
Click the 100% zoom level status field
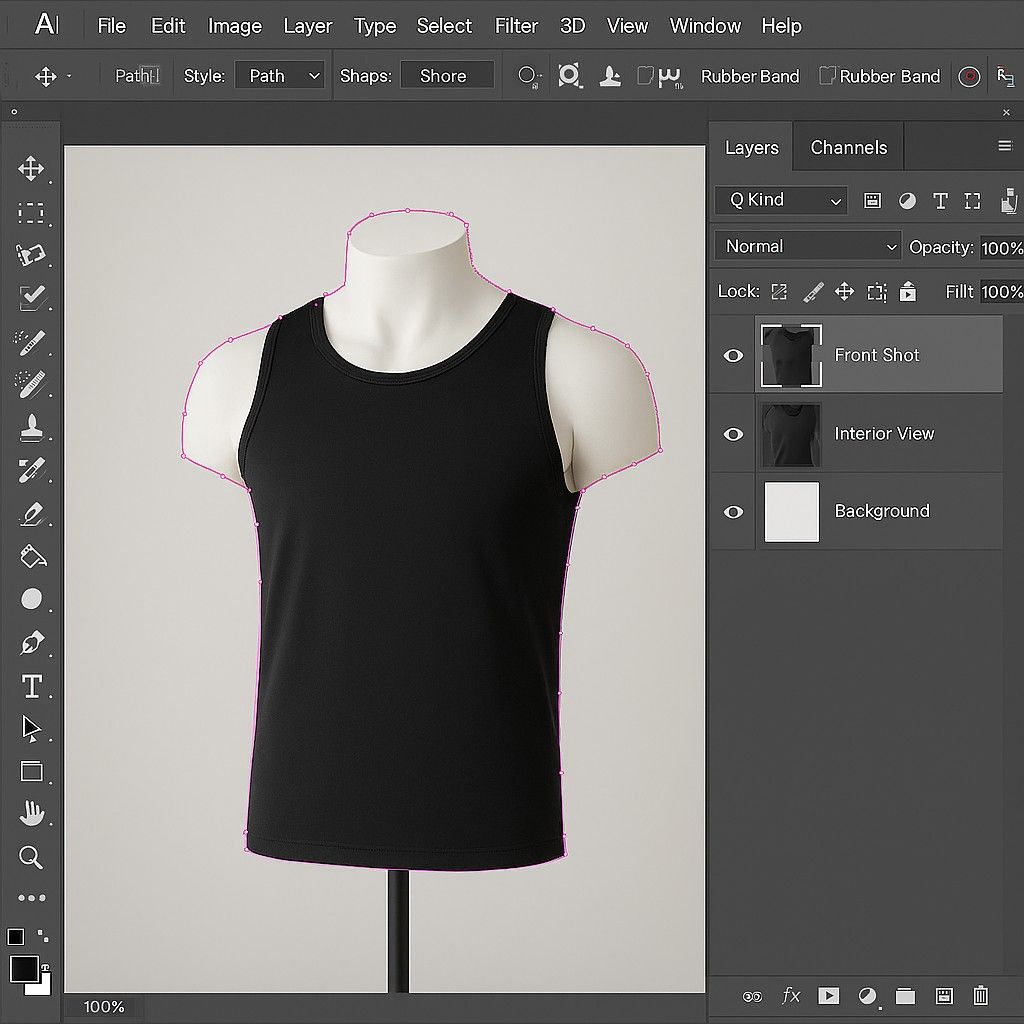[x=104, y=1006]
